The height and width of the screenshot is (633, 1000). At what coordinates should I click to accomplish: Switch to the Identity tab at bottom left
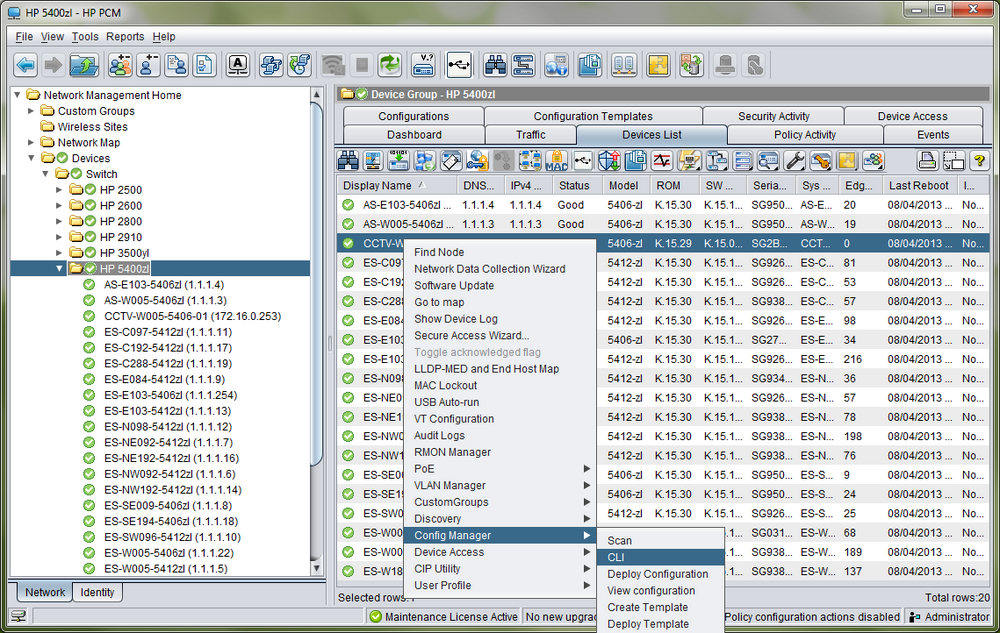pos(97,592)
